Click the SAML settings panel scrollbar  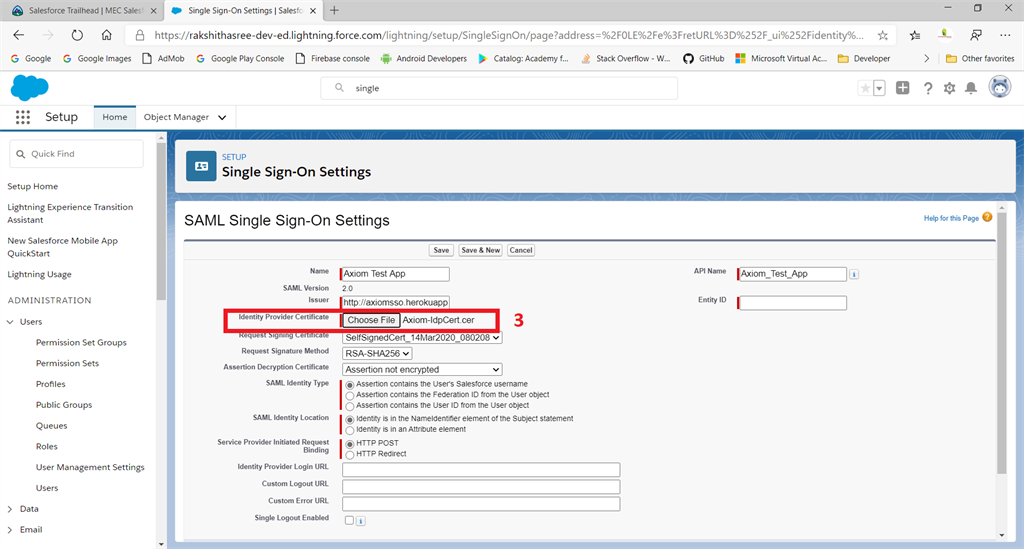(1002, 343)
